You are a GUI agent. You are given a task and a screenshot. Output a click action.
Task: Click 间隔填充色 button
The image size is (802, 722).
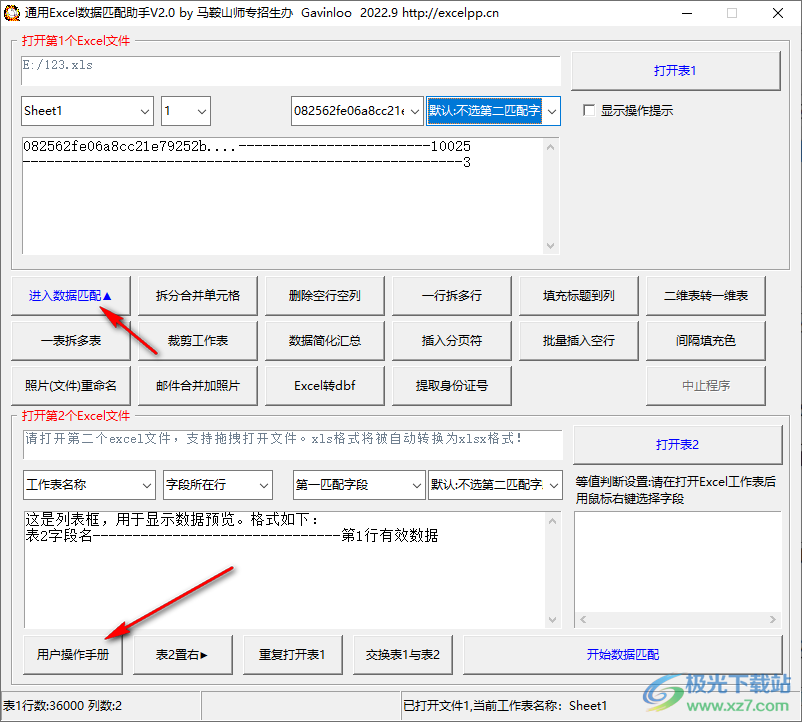click(x=706, y=341)
